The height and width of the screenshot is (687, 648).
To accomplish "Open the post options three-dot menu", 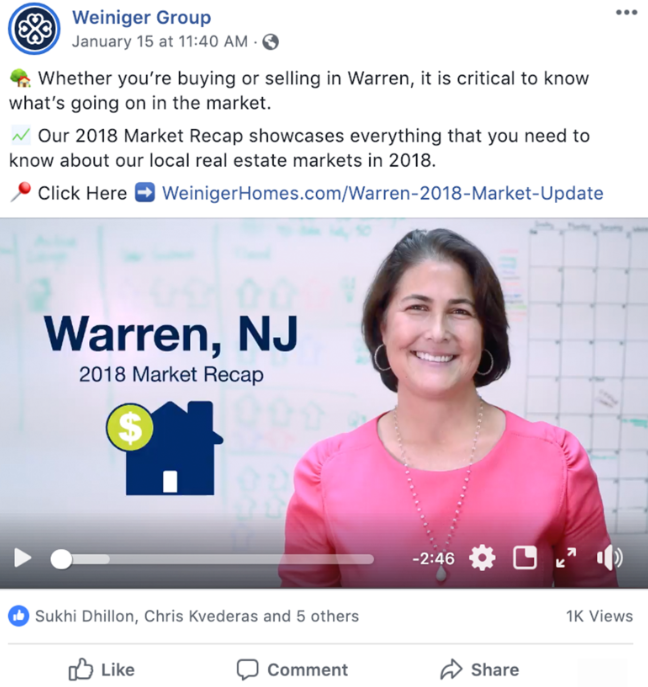I will [627, 12].
